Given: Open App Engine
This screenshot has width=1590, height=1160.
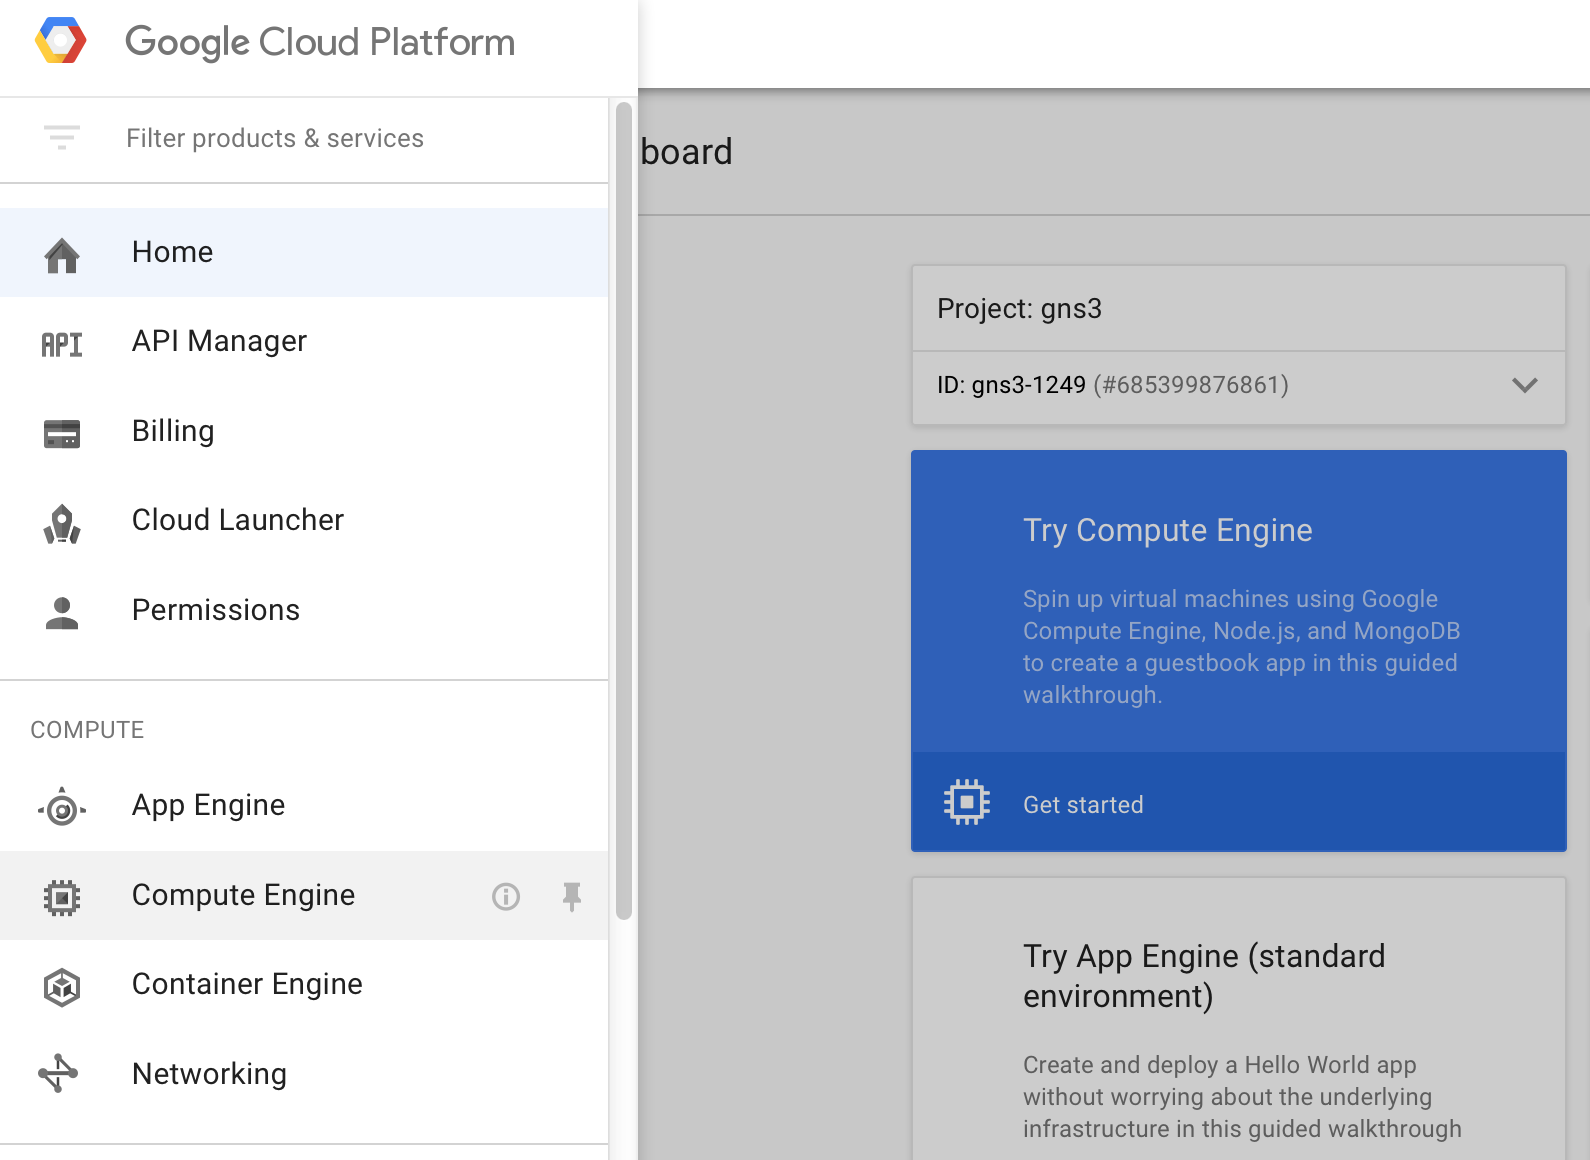Looking at the screenshot, I should pos(304,805).
